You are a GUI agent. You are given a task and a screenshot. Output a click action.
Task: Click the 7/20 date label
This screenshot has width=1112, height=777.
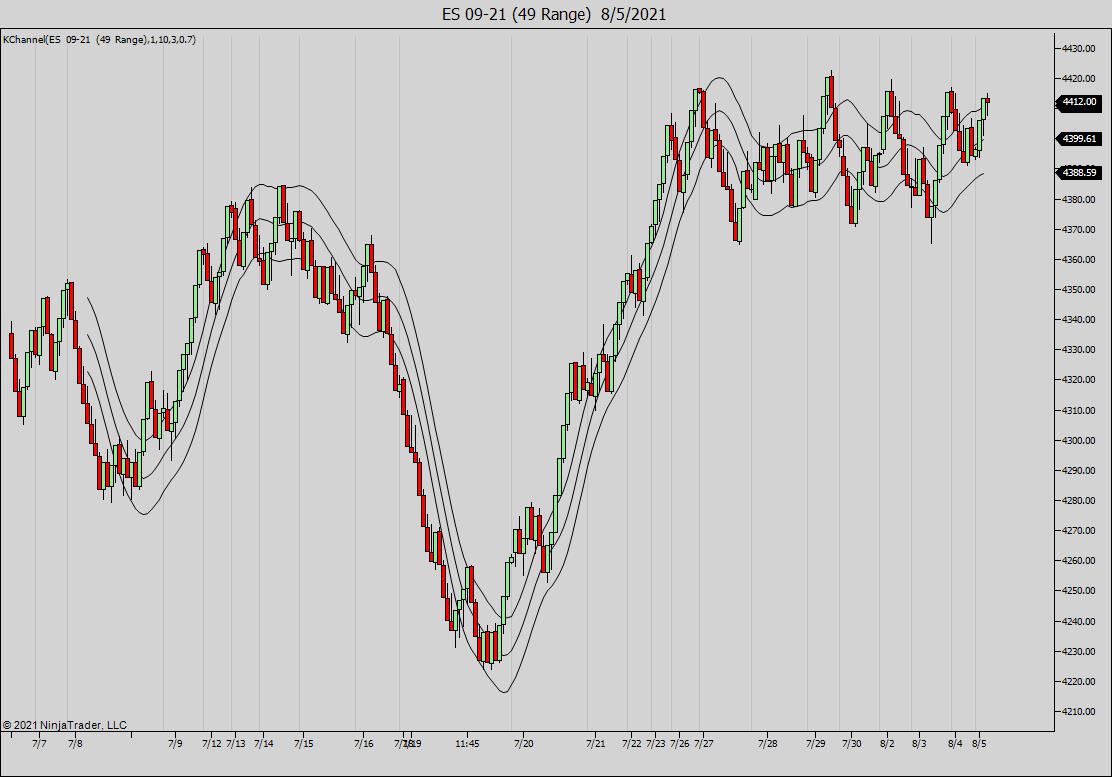coord(523,744)
